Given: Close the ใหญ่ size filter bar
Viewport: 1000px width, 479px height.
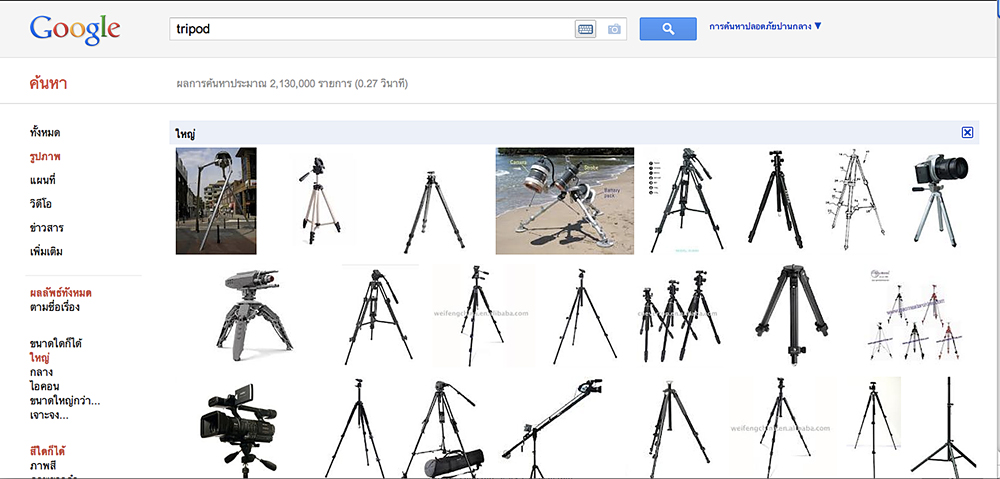Looking at the screenshot, I should click(967, 133).
